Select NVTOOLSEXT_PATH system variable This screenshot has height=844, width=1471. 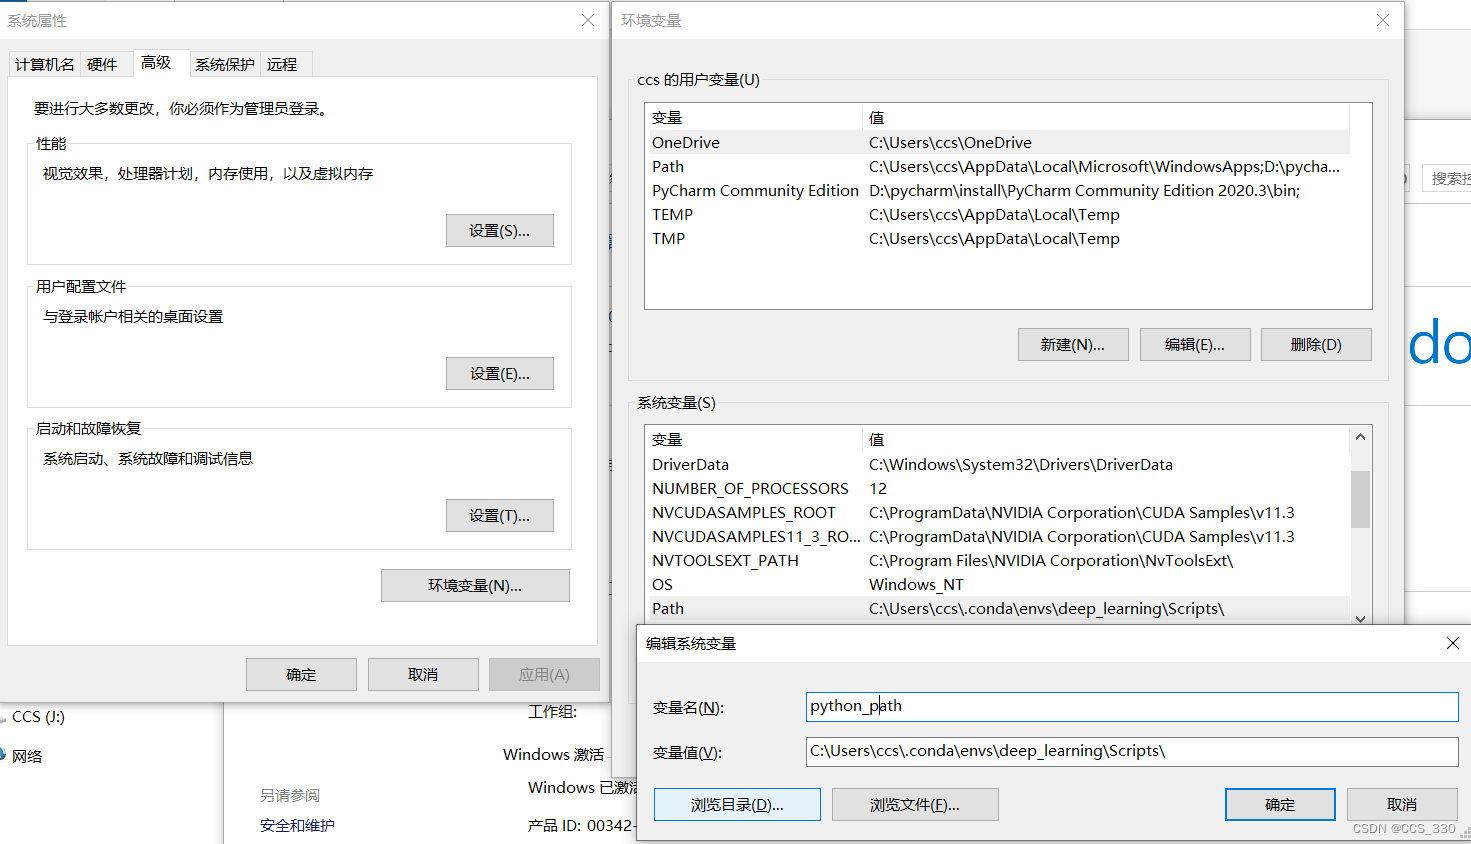point(997,560)
